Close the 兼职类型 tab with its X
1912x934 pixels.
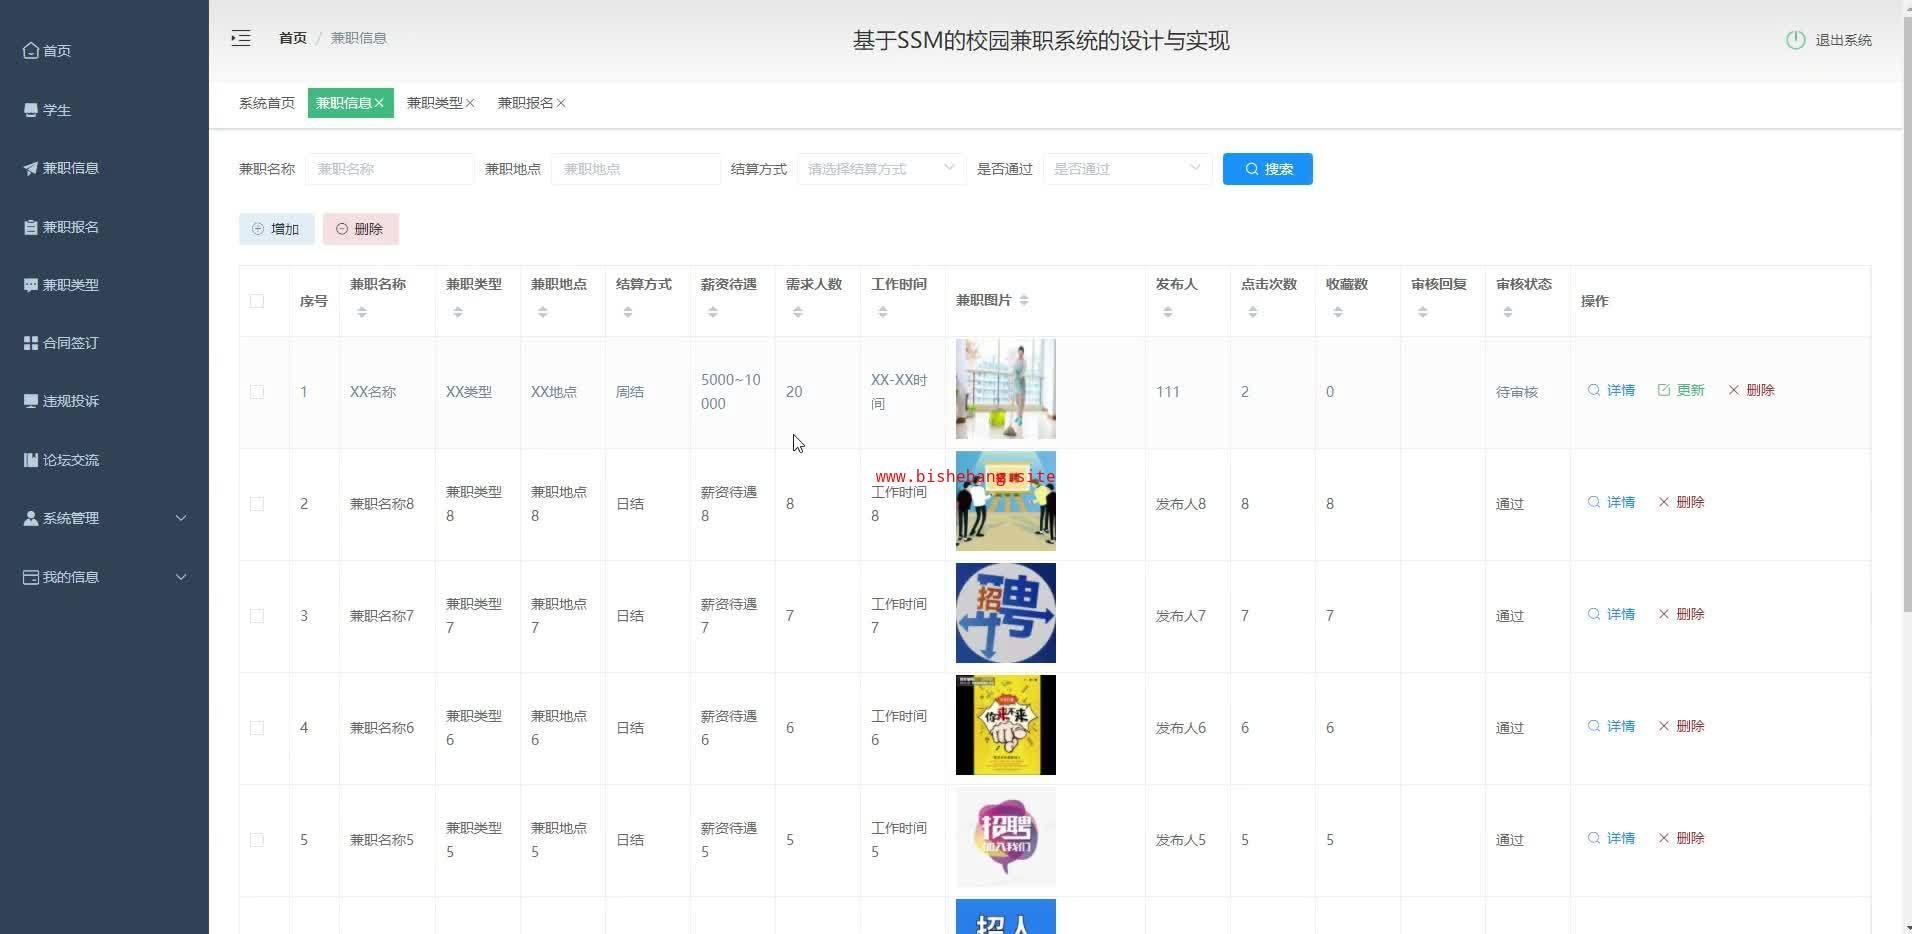(470, 103)
